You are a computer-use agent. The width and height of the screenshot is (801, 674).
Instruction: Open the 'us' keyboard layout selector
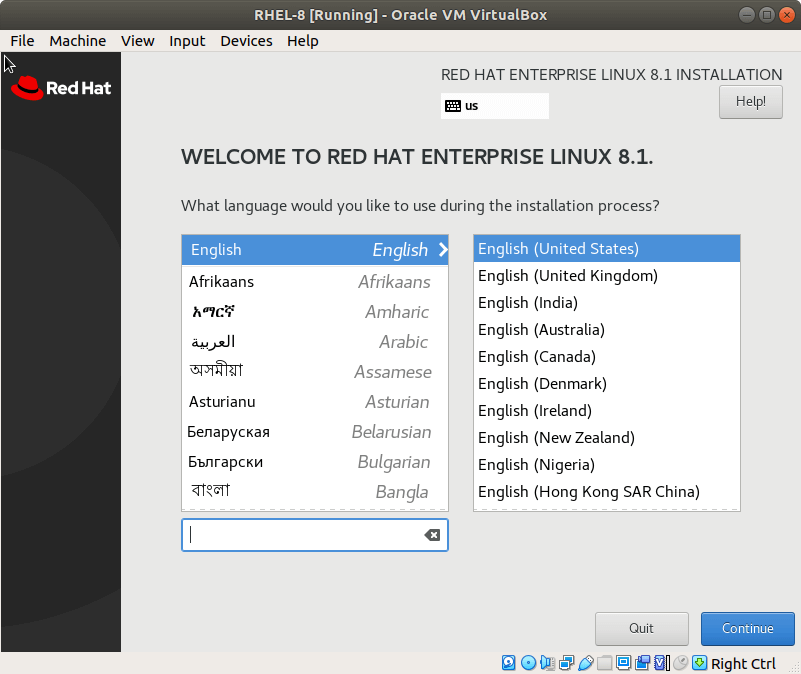494,105
